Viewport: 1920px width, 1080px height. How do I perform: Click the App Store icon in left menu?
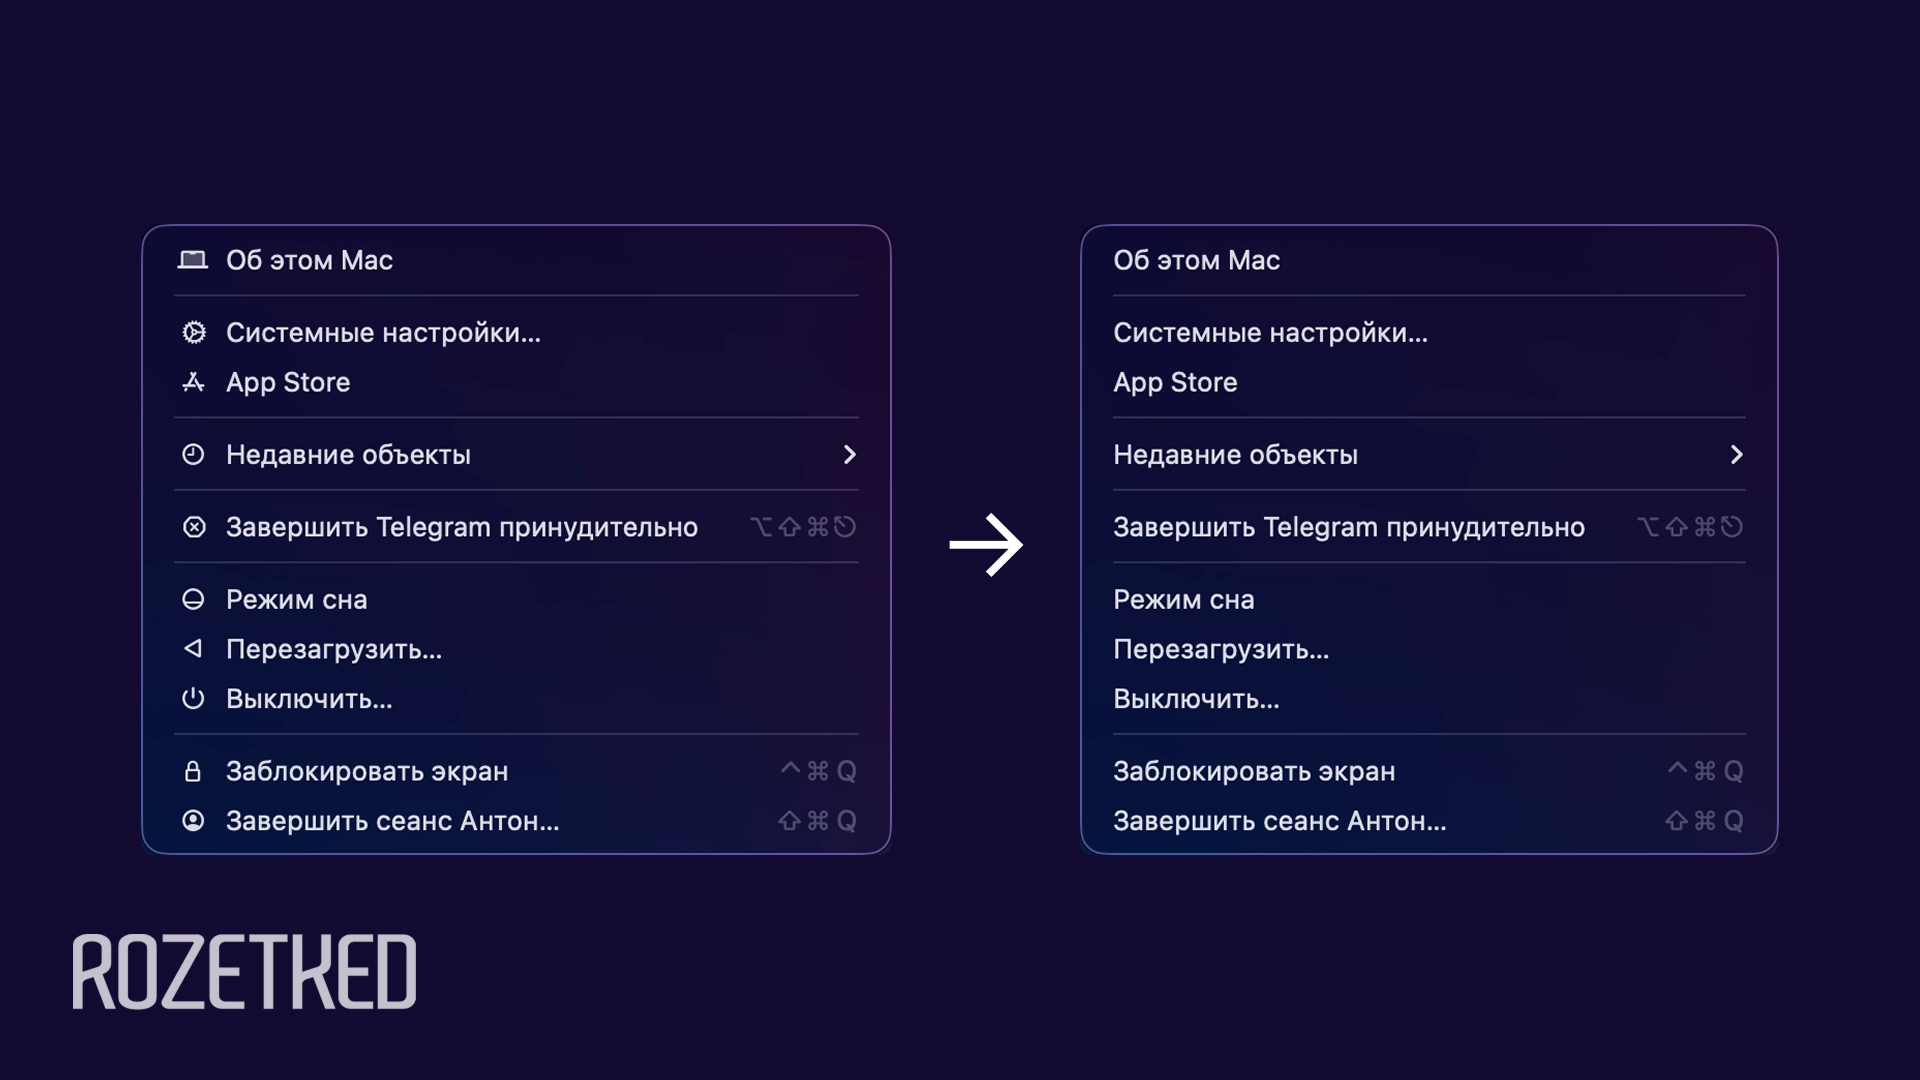tap(194, 382)
